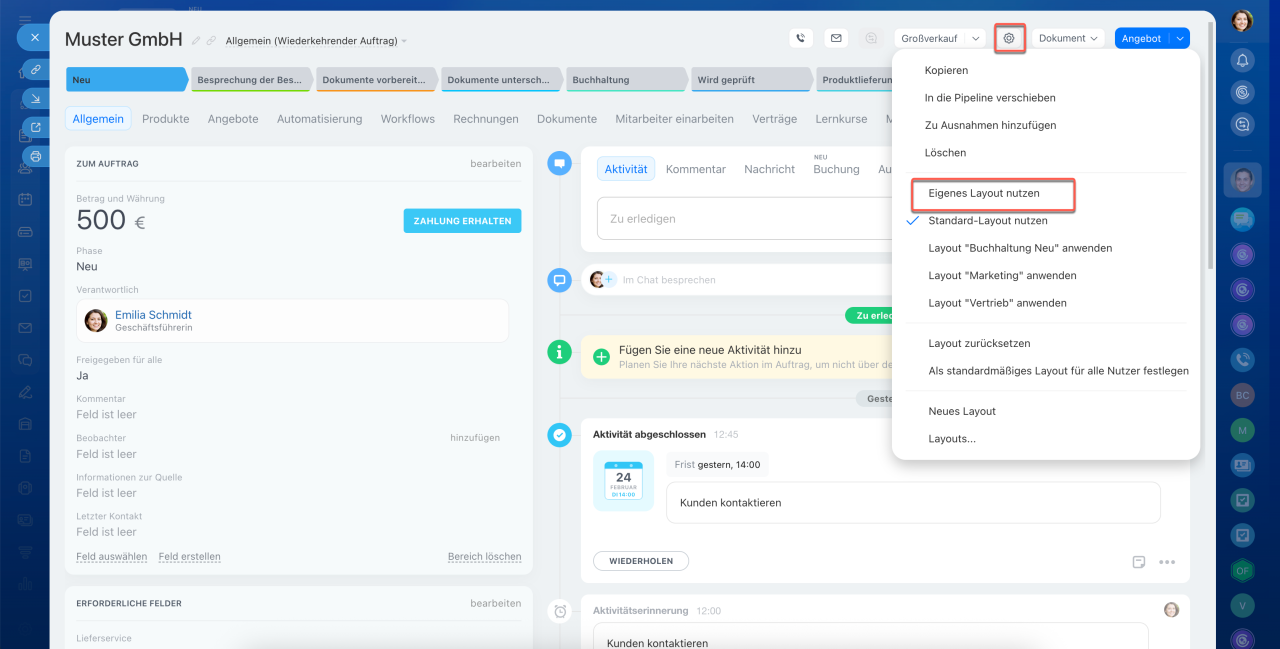Image resolution: width=1280 pixels, height=649 pixels.
Task: Click the phone call icon in header
Action: pyautogui.click(x=800, y=38)
